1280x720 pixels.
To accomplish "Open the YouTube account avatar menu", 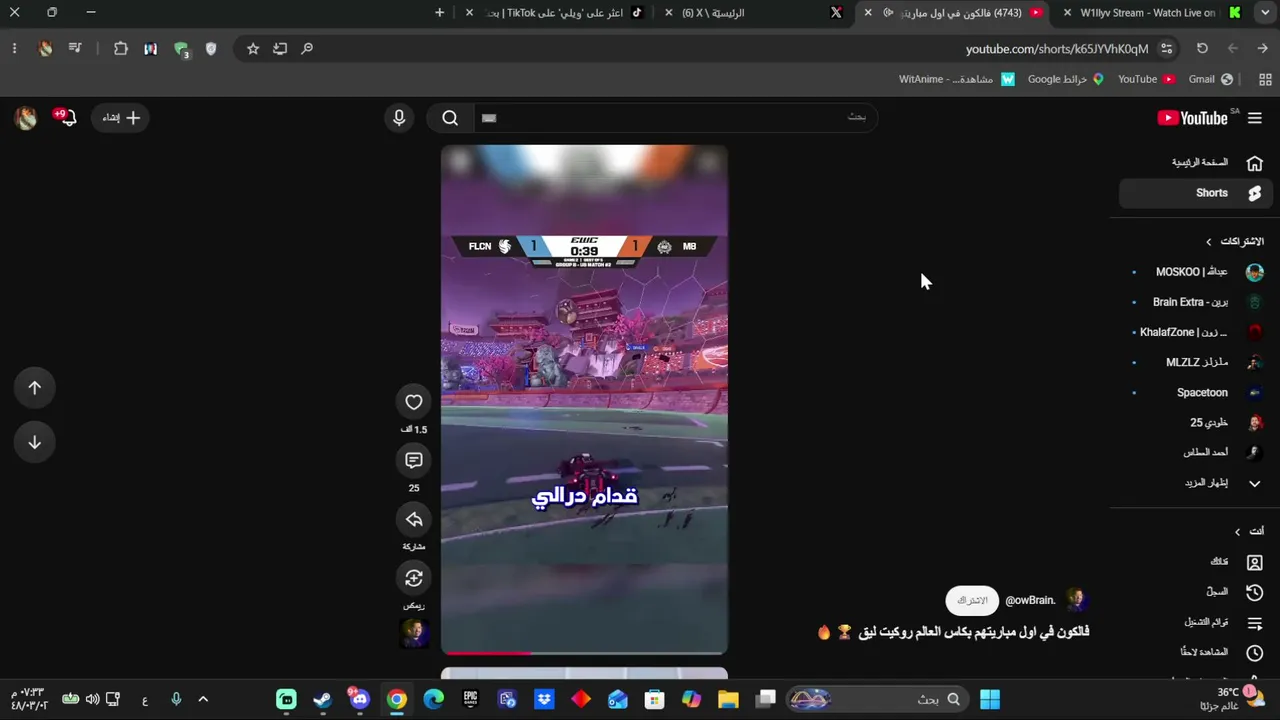I will tap(26, 118).
